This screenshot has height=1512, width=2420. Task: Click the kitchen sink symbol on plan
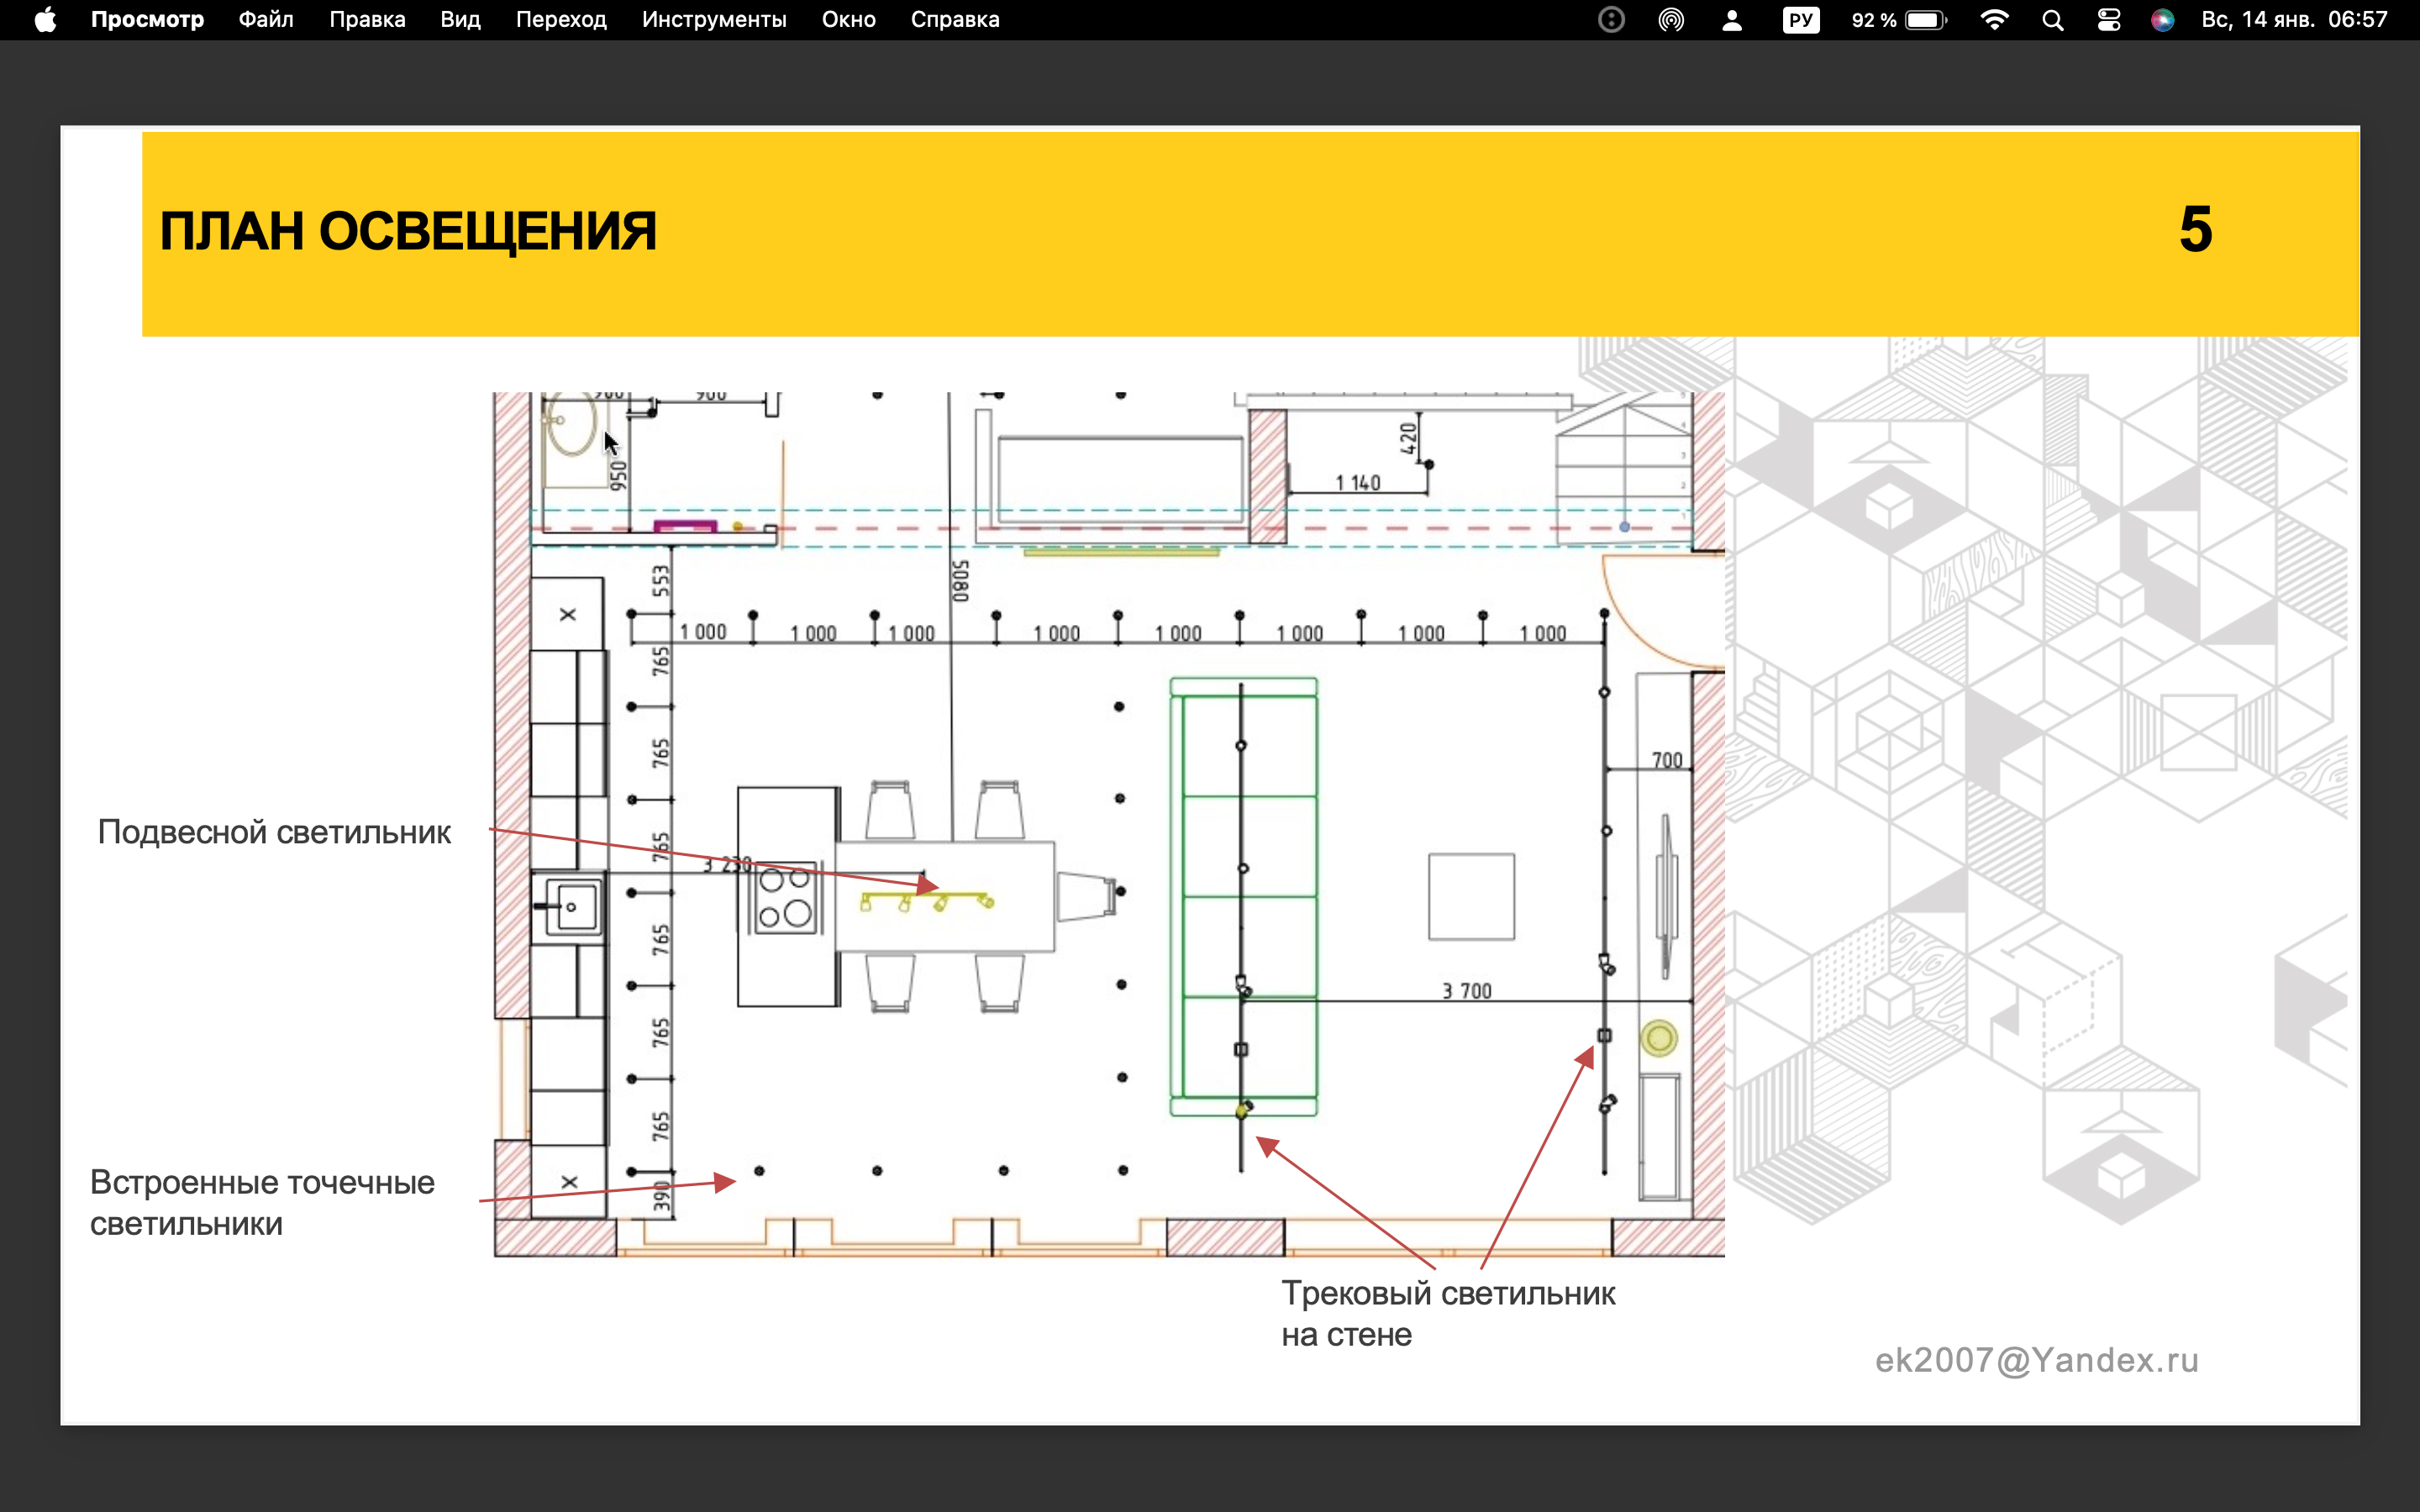coord(574,907)
